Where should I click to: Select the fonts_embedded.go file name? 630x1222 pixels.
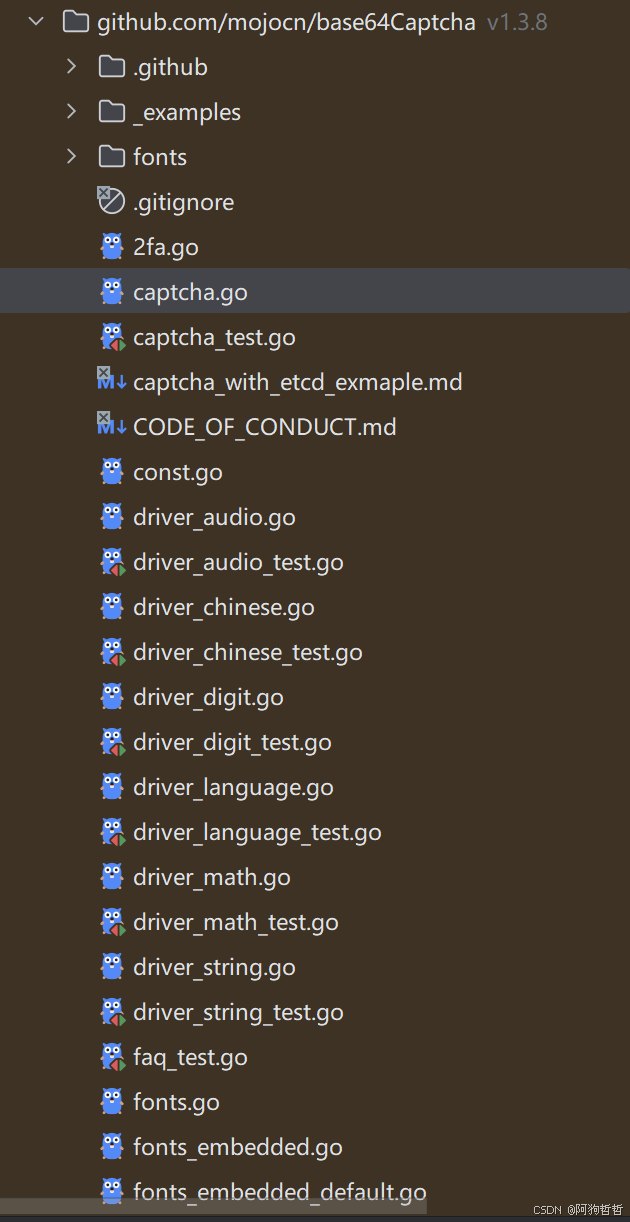click(238, 1147)
